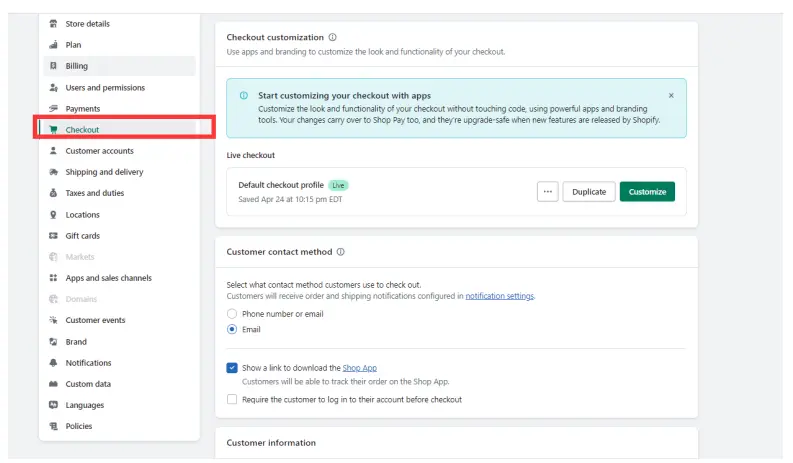Image resolution: width=793 pixels, height=463 pixels.
Task: Click the Locations pin icon
Action: click(53, 215)
